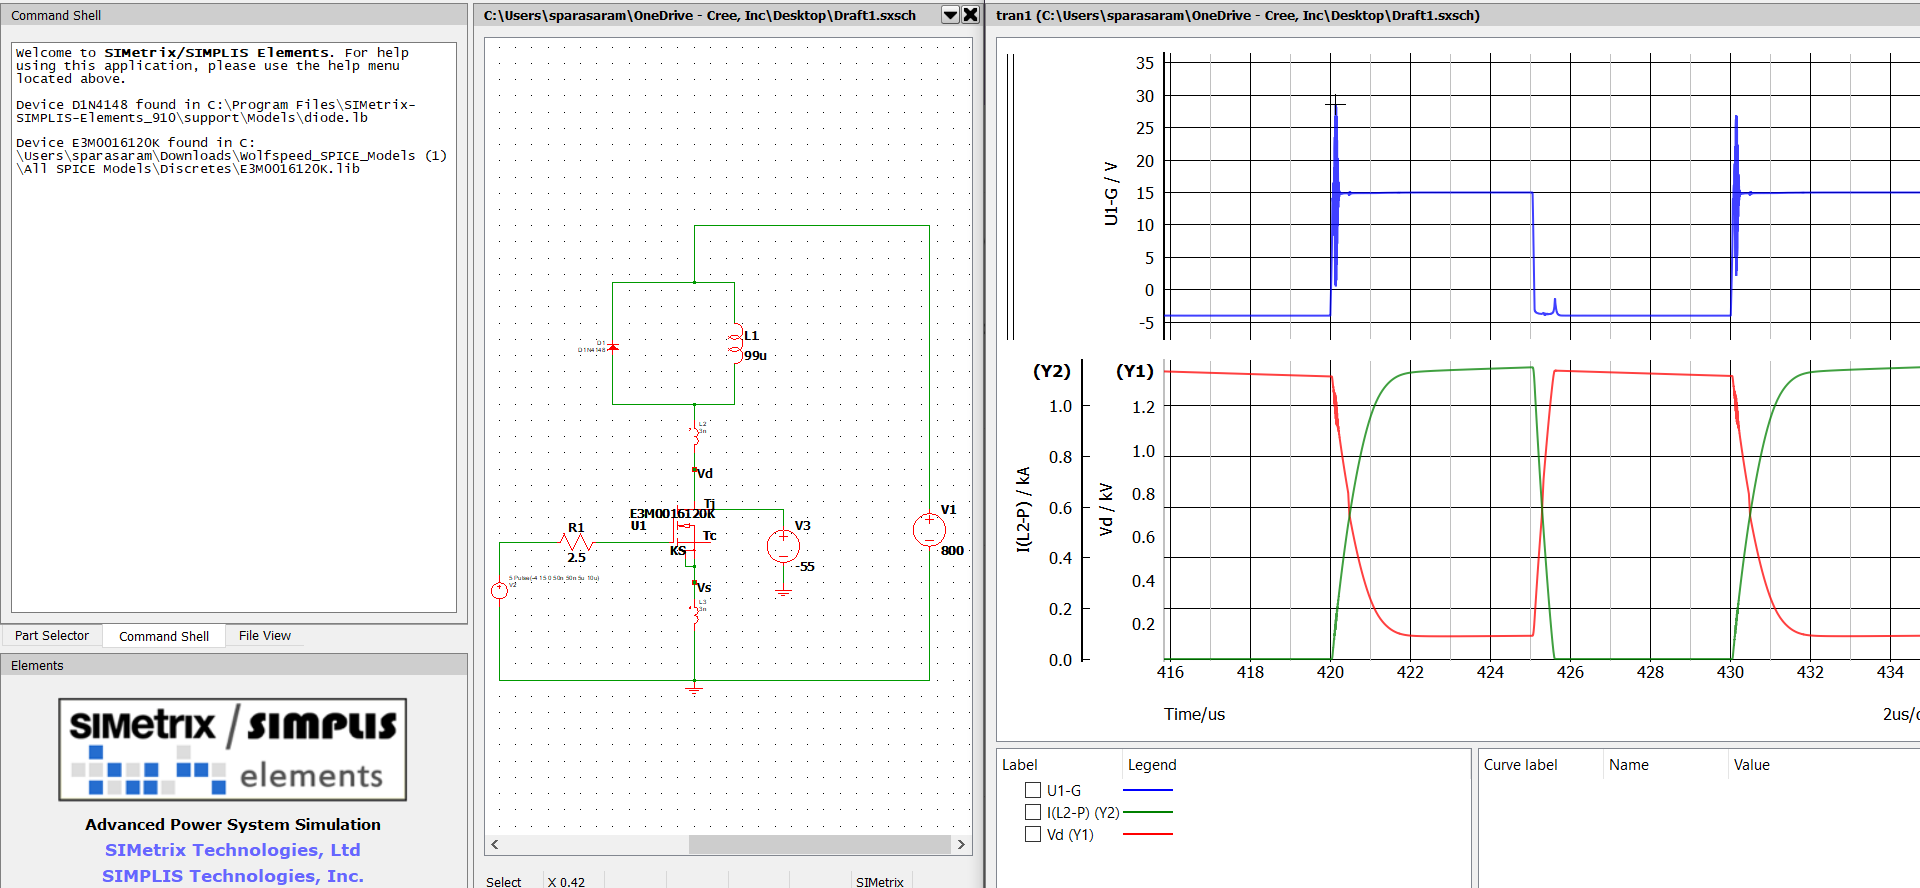Click the Elements panel title
Image resolution: width=1920 pixels, height=888 pixels.
[37, 665]
